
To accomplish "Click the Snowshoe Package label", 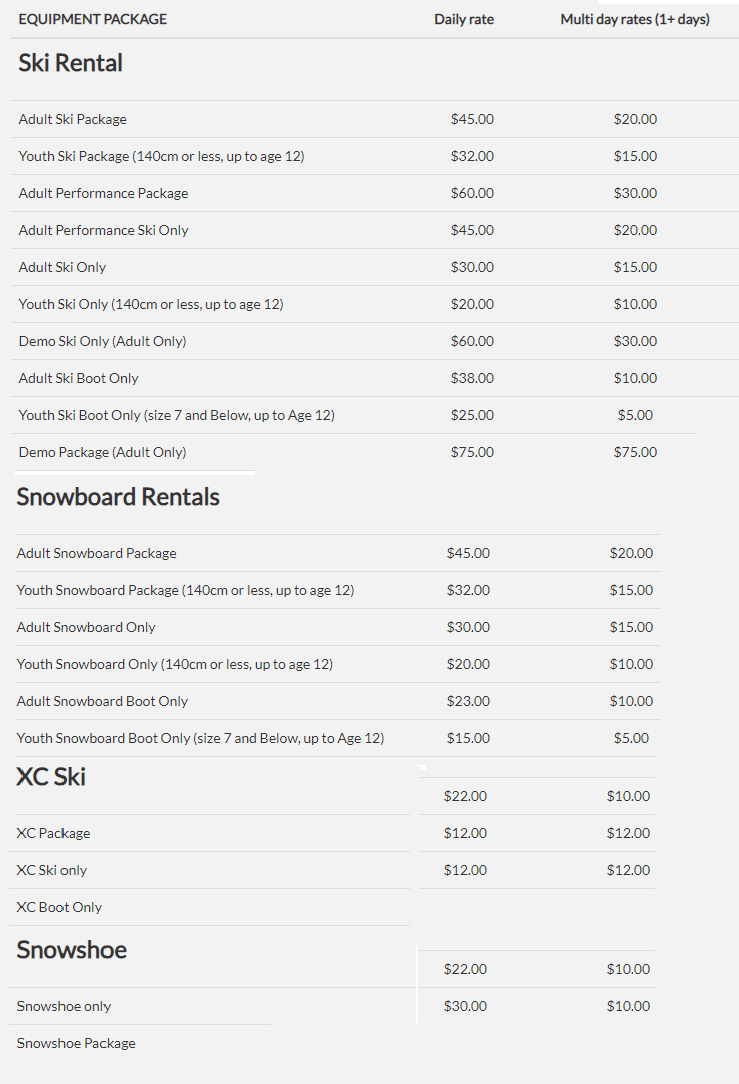I will [x=76, y=1043].
